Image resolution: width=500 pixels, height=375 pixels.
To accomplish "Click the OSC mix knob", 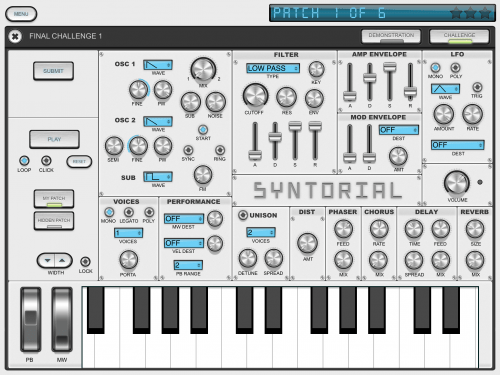I will (203, 70).
